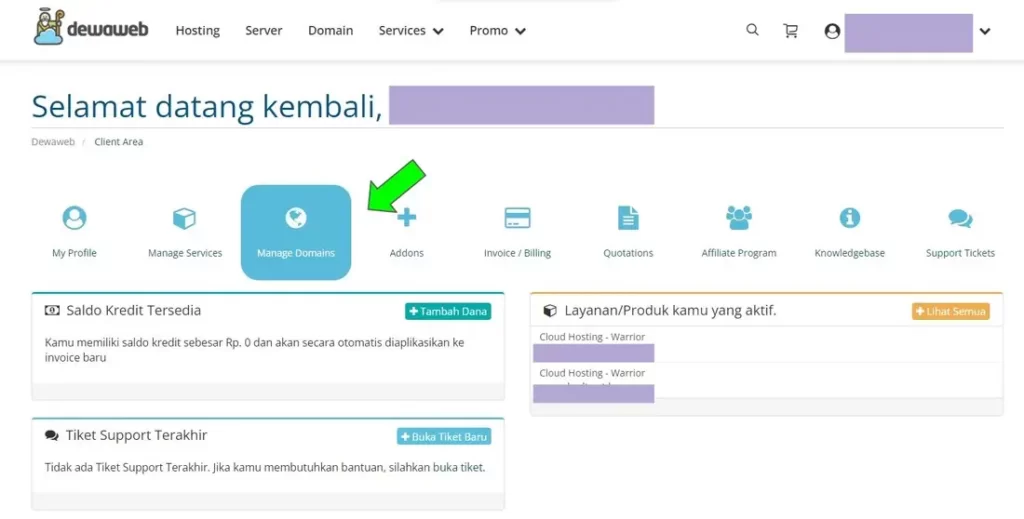Click the Tiket Support Terakhir heading
Viewport: 1024px width, 519px height.
click(136, 435)
